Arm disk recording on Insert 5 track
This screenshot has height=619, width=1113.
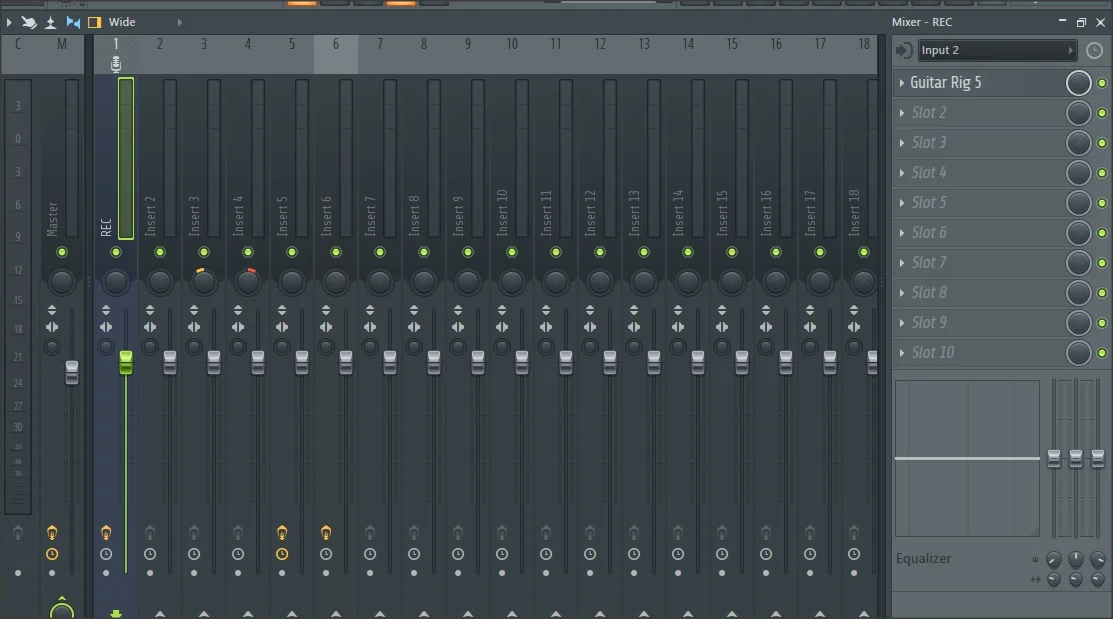point(282,533)
